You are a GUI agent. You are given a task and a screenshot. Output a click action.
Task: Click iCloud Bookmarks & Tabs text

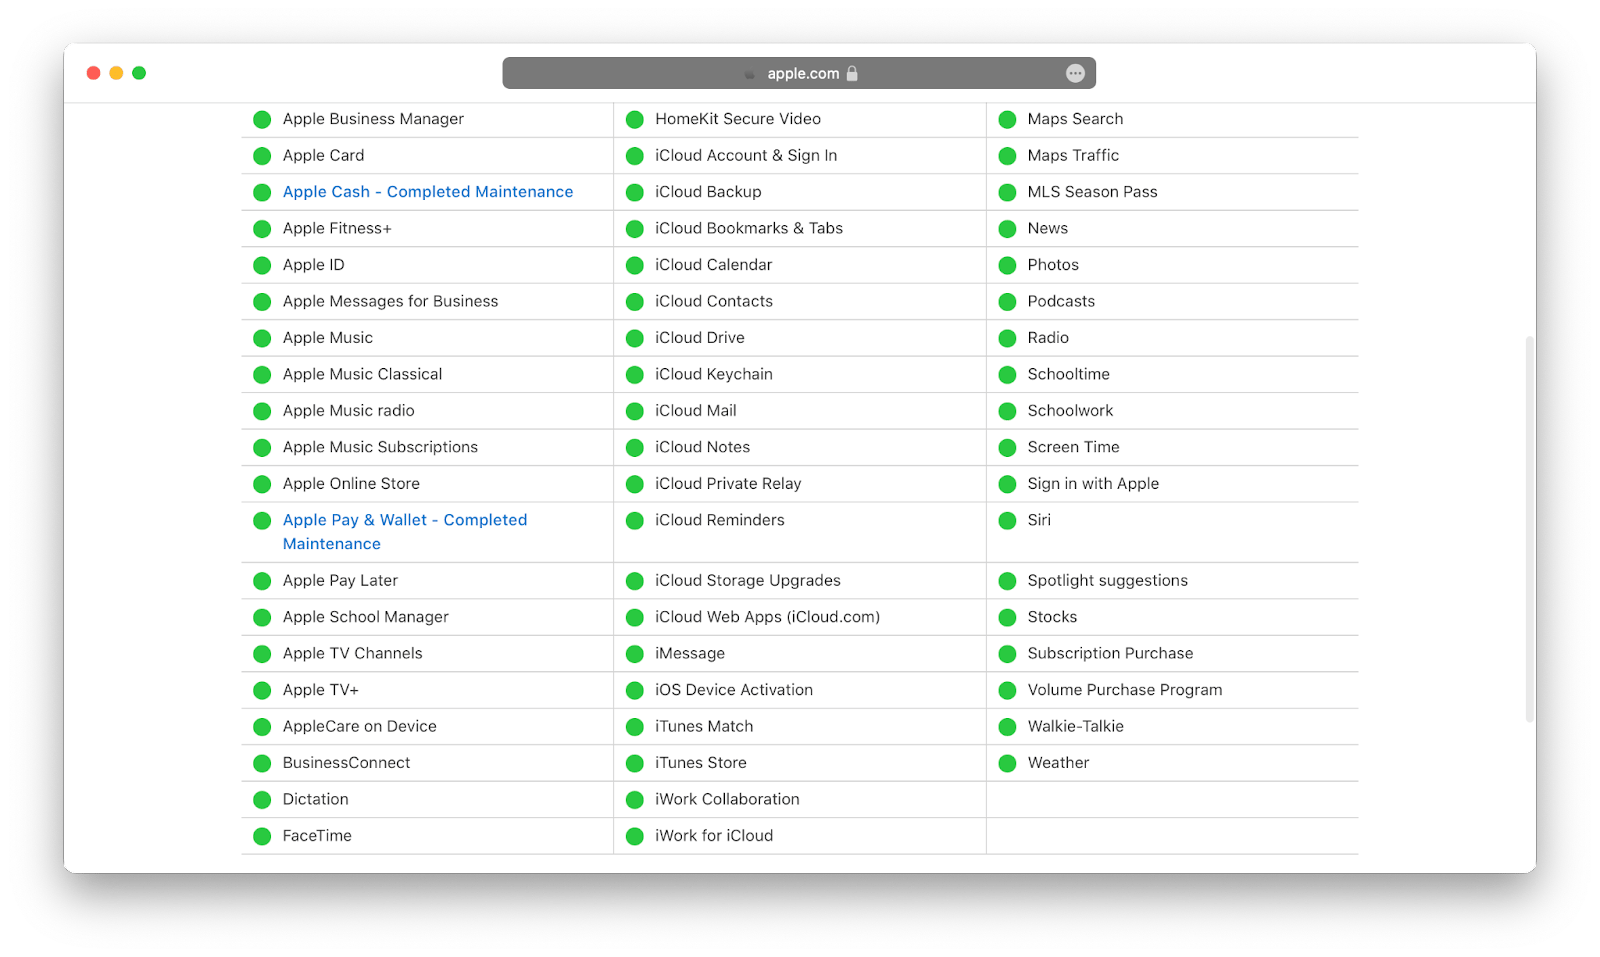749,228
